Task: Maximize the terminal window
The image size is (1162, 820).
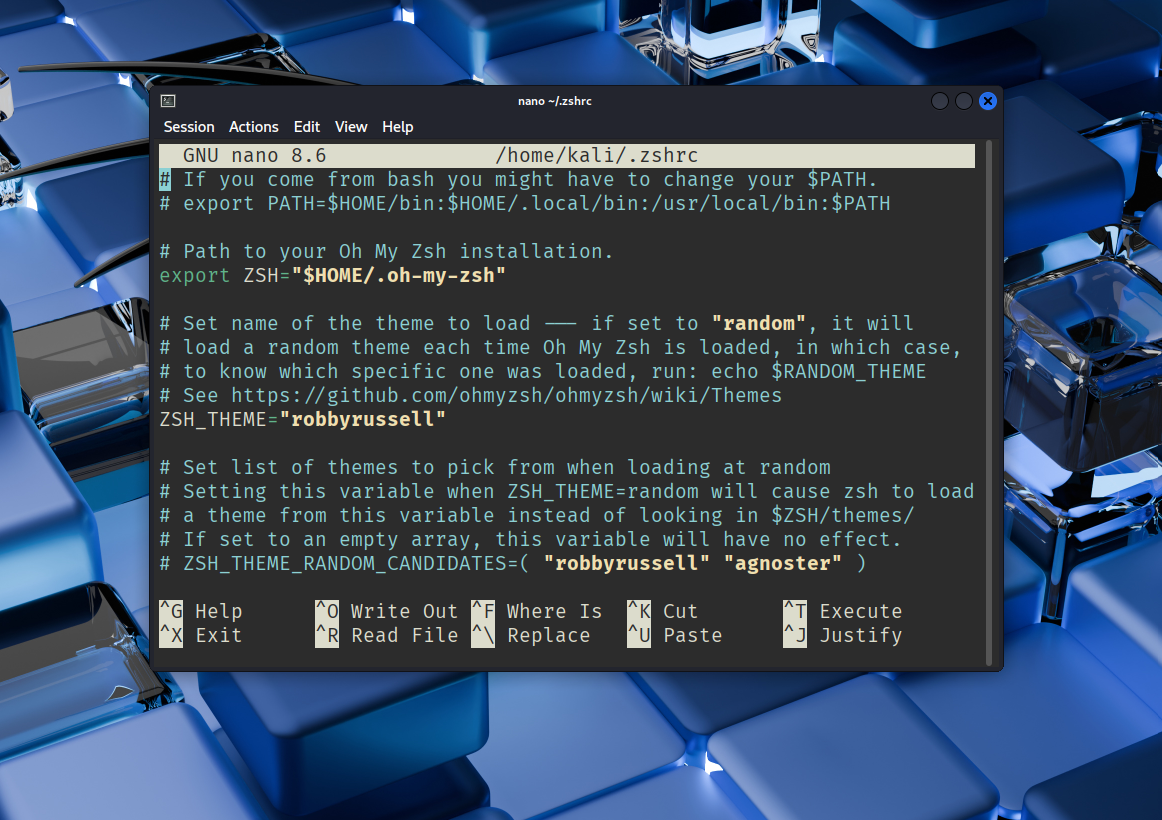Action: tap(963, 101)
